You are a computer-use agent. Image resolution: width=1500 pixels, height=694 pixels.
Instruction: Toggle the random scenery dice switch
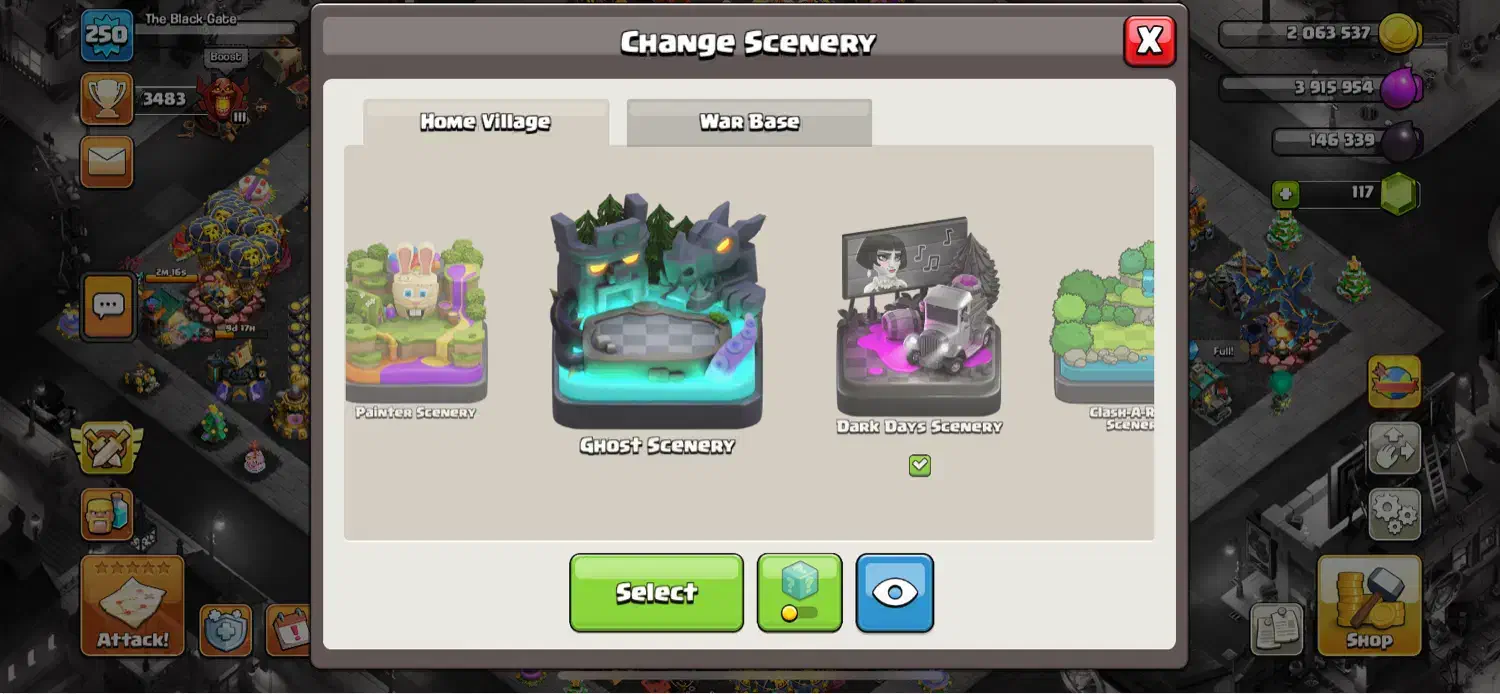(x=799, y=593)
